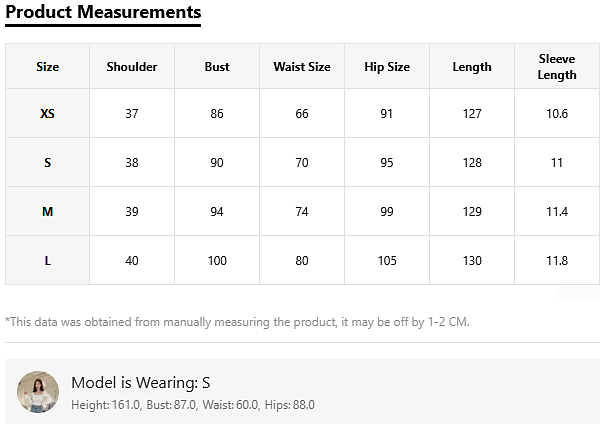This screenshot has height=424, width=600.
Task: Click the model avatar thumbnail
Action: (38, 392)
